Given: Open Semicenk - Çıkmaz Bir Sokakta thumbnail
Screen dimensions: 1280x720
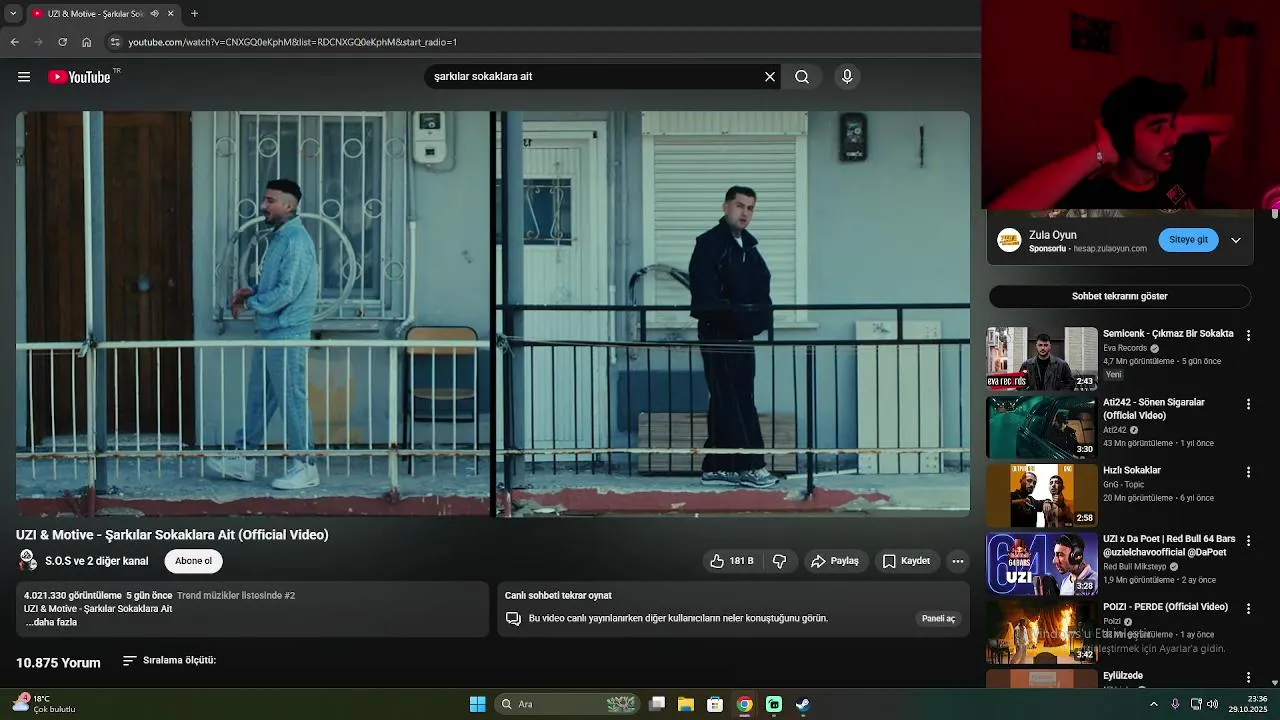Looking at the screenshot, I should click(1042, 358).
